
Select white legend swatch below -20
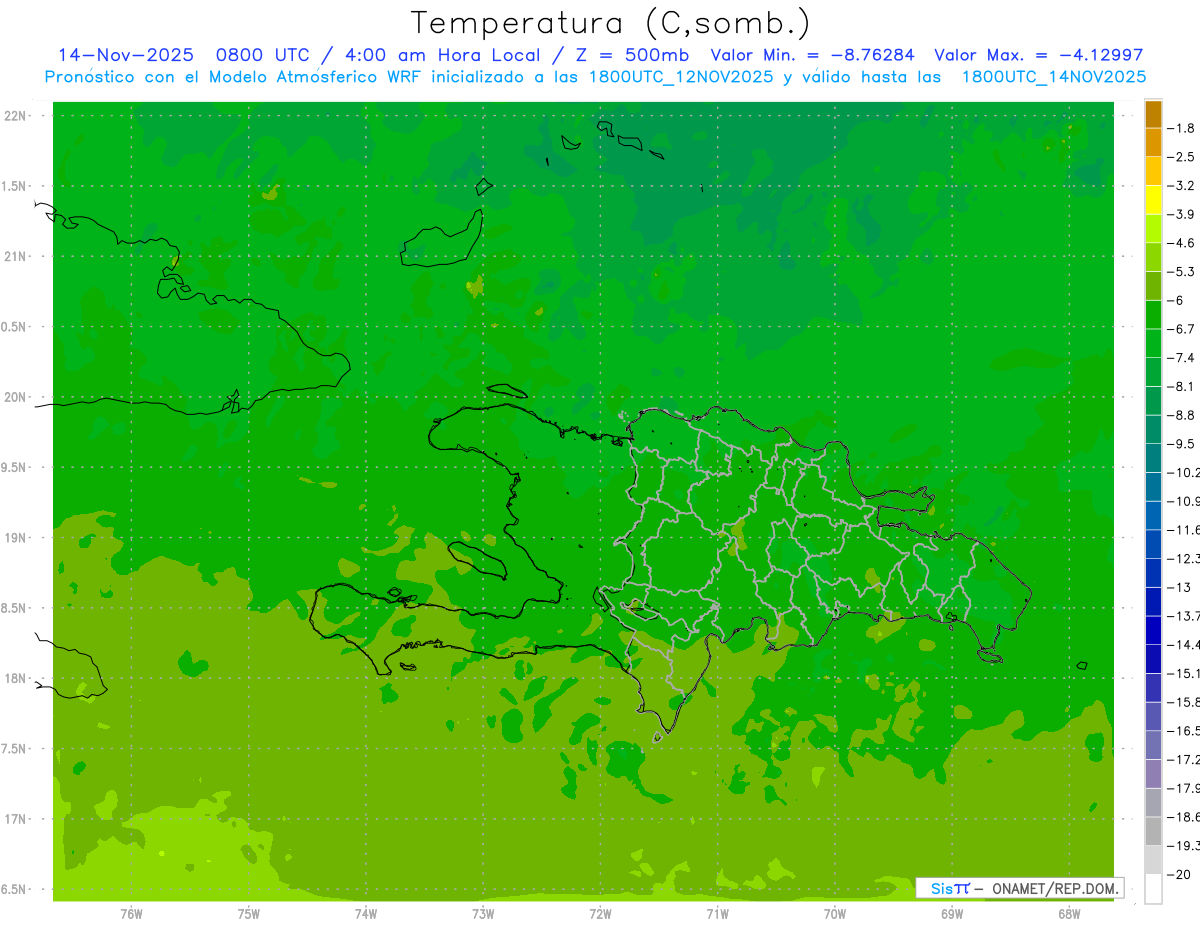1153,889
